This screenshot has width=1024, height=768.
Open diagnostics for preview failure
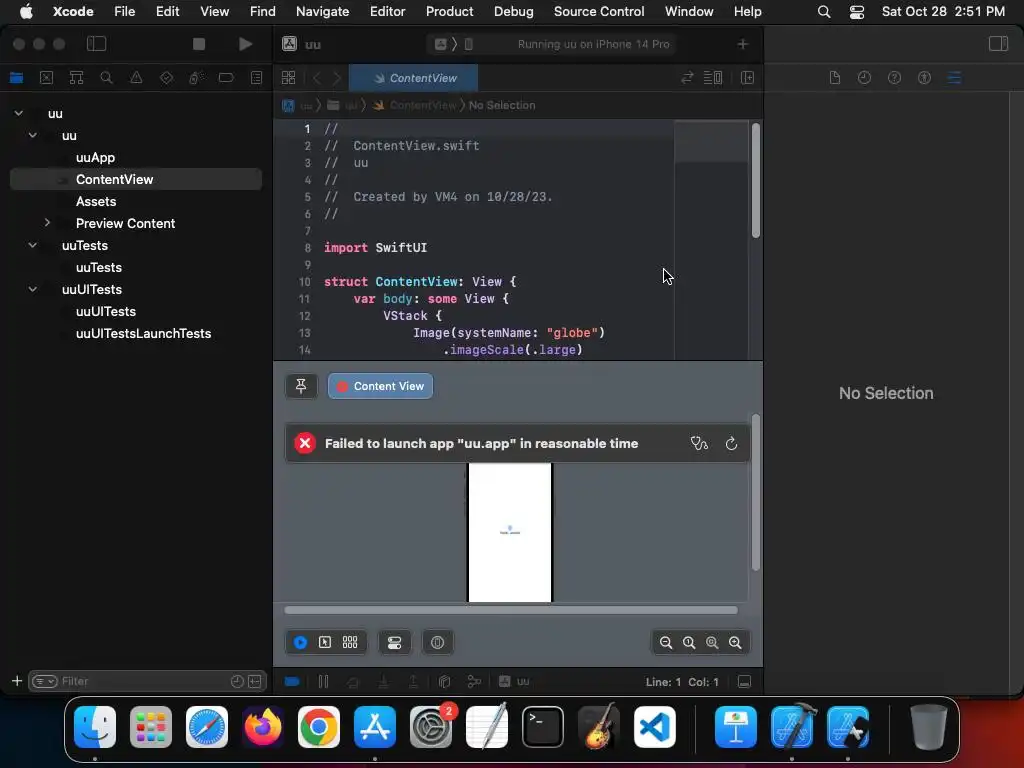699,443
